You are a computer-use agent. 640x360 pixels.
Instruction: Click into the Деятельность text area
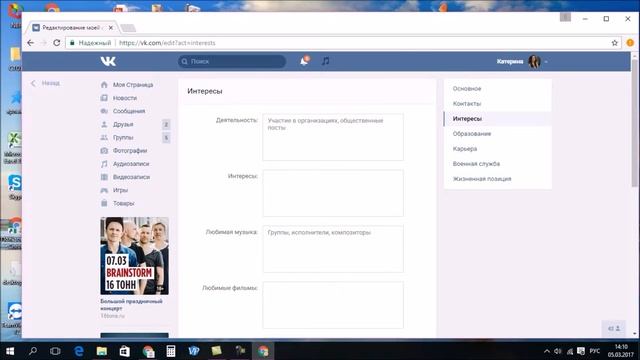(x=333, y=137)
